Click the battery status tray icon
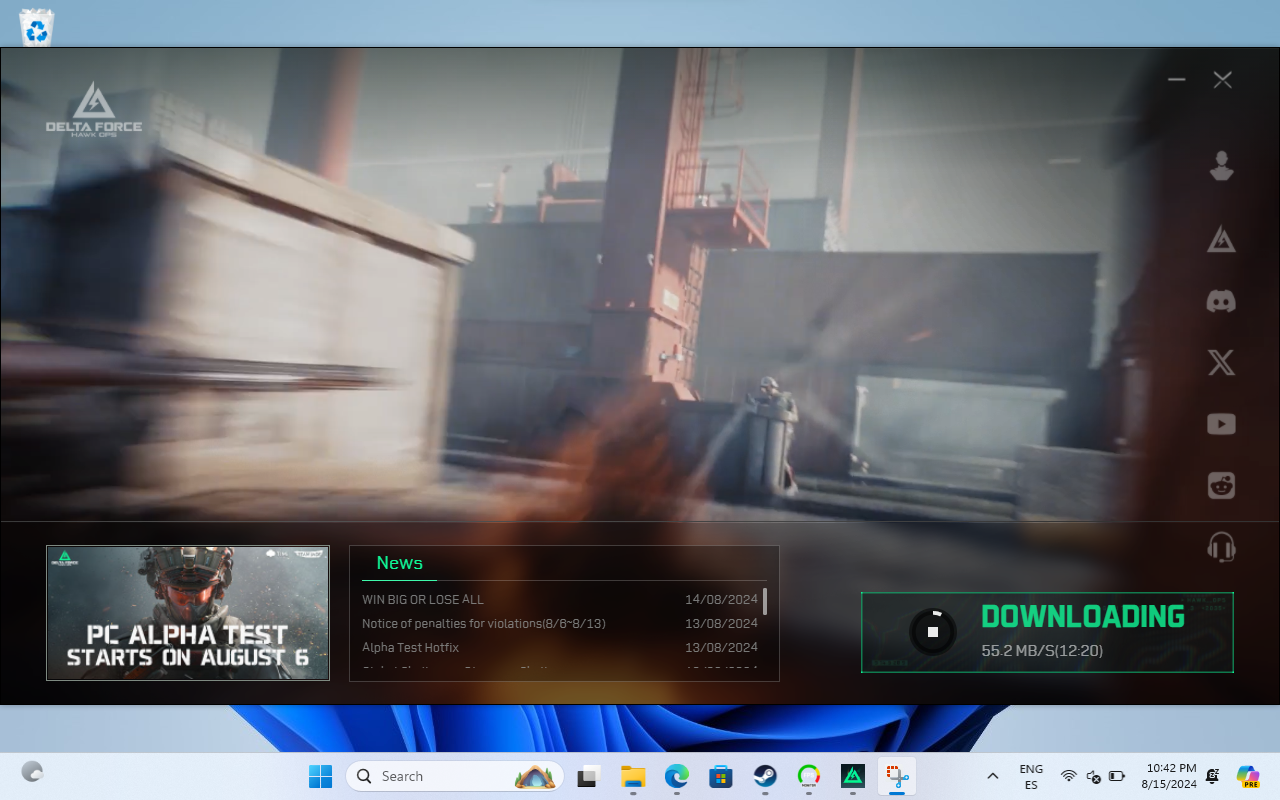Screen dimensions: 1280x800 pyautogui.click(x=1117, y=777)
